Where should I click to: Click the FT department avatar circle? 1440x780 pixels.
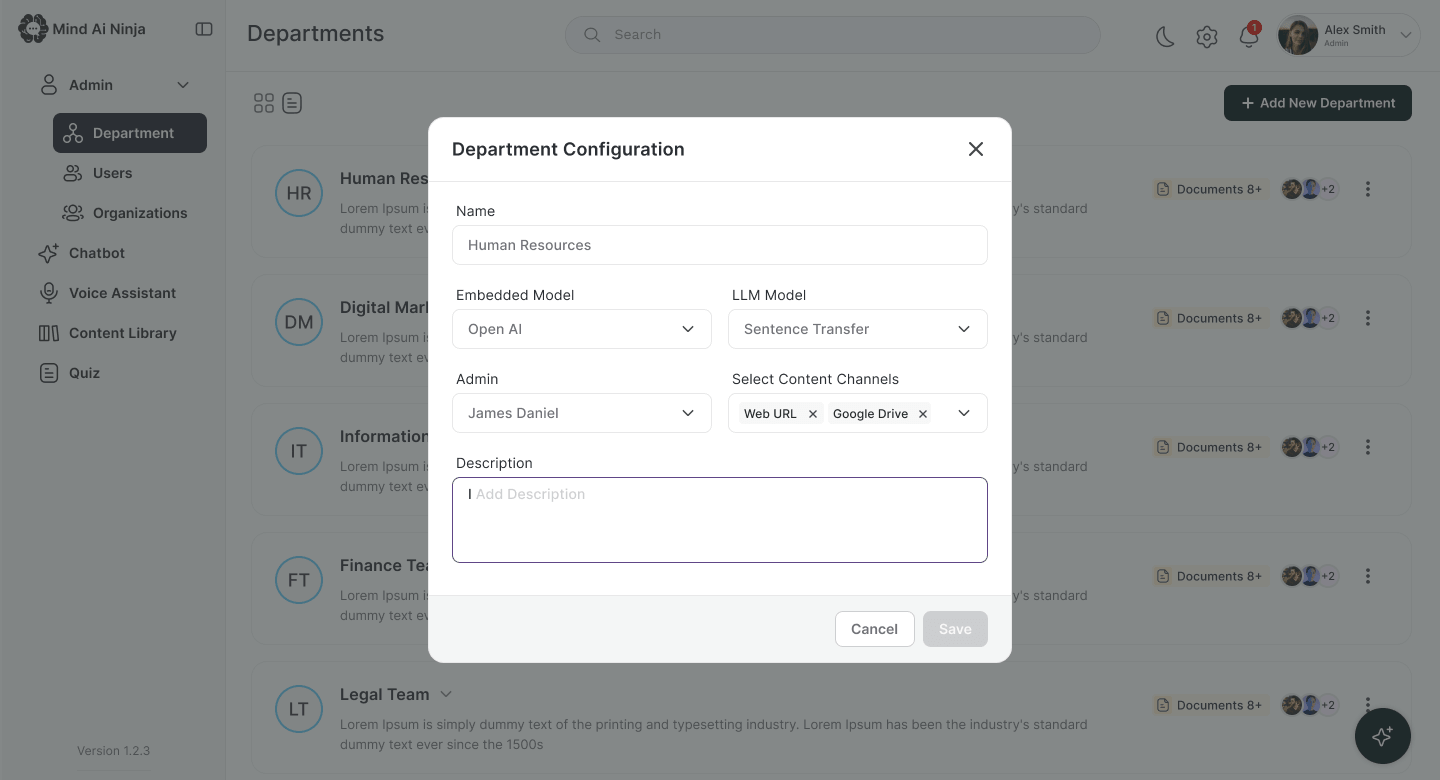299,580
